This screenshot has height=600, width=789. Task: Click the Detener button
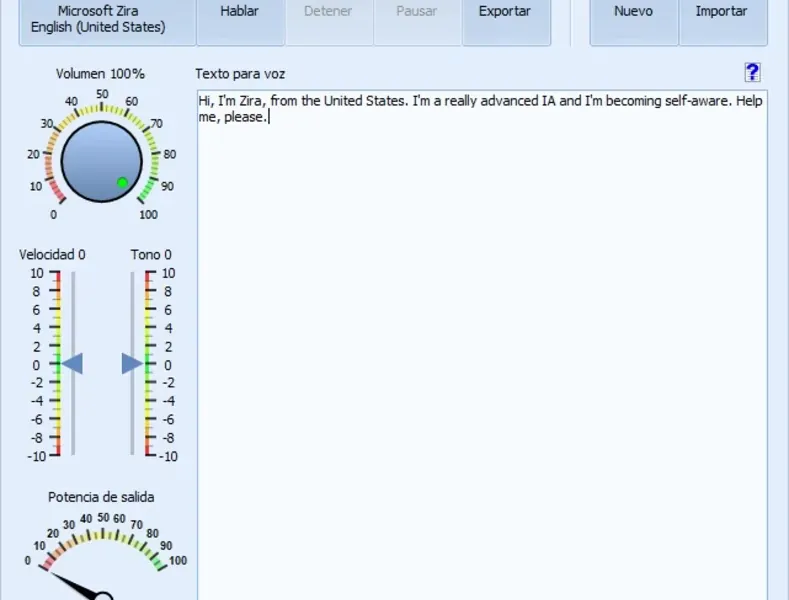click(x=329, y=22)
